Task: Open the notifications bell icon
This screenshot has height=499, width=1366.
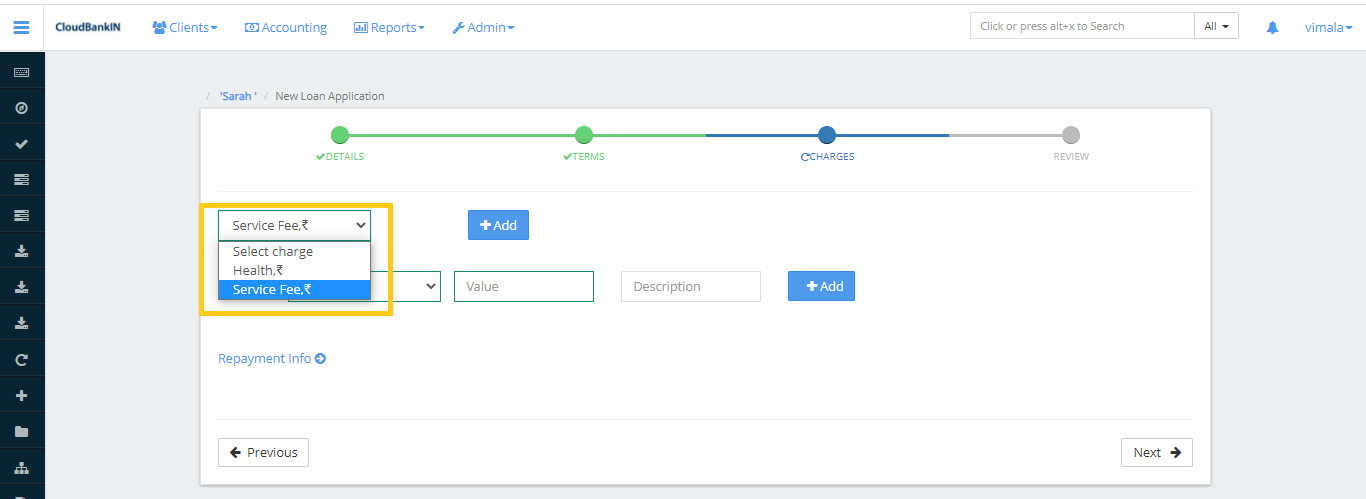Action: (1272, 28)
